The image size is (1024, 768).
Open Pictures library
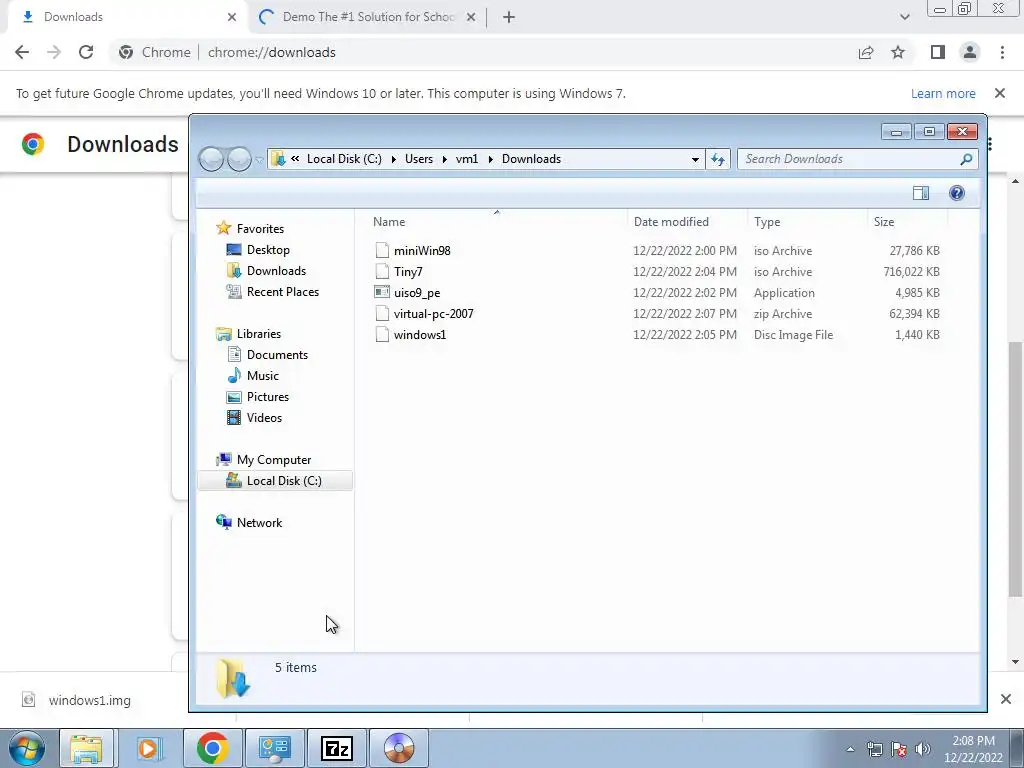click(268, 396)
